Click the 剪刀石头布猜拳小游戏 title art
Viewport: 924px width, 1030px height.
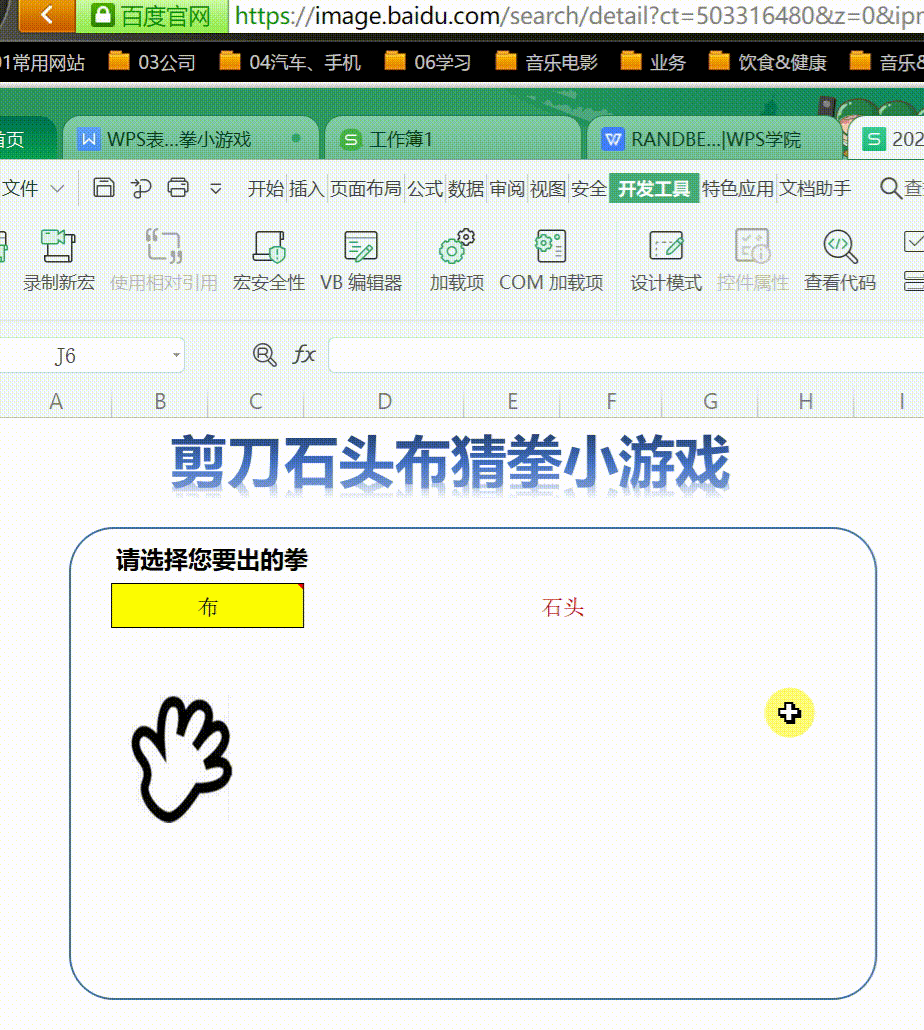tap(451, 463)
